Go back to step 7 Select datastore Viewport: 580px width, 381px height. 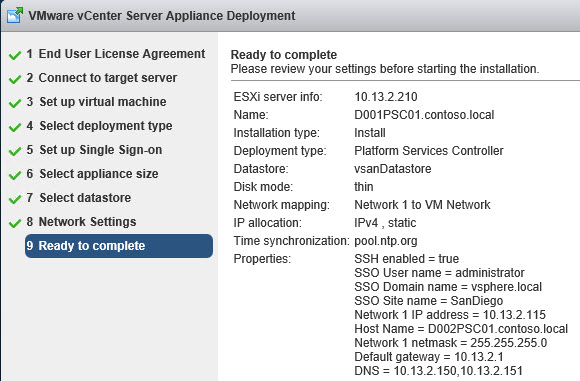click(x=78, y=198)
